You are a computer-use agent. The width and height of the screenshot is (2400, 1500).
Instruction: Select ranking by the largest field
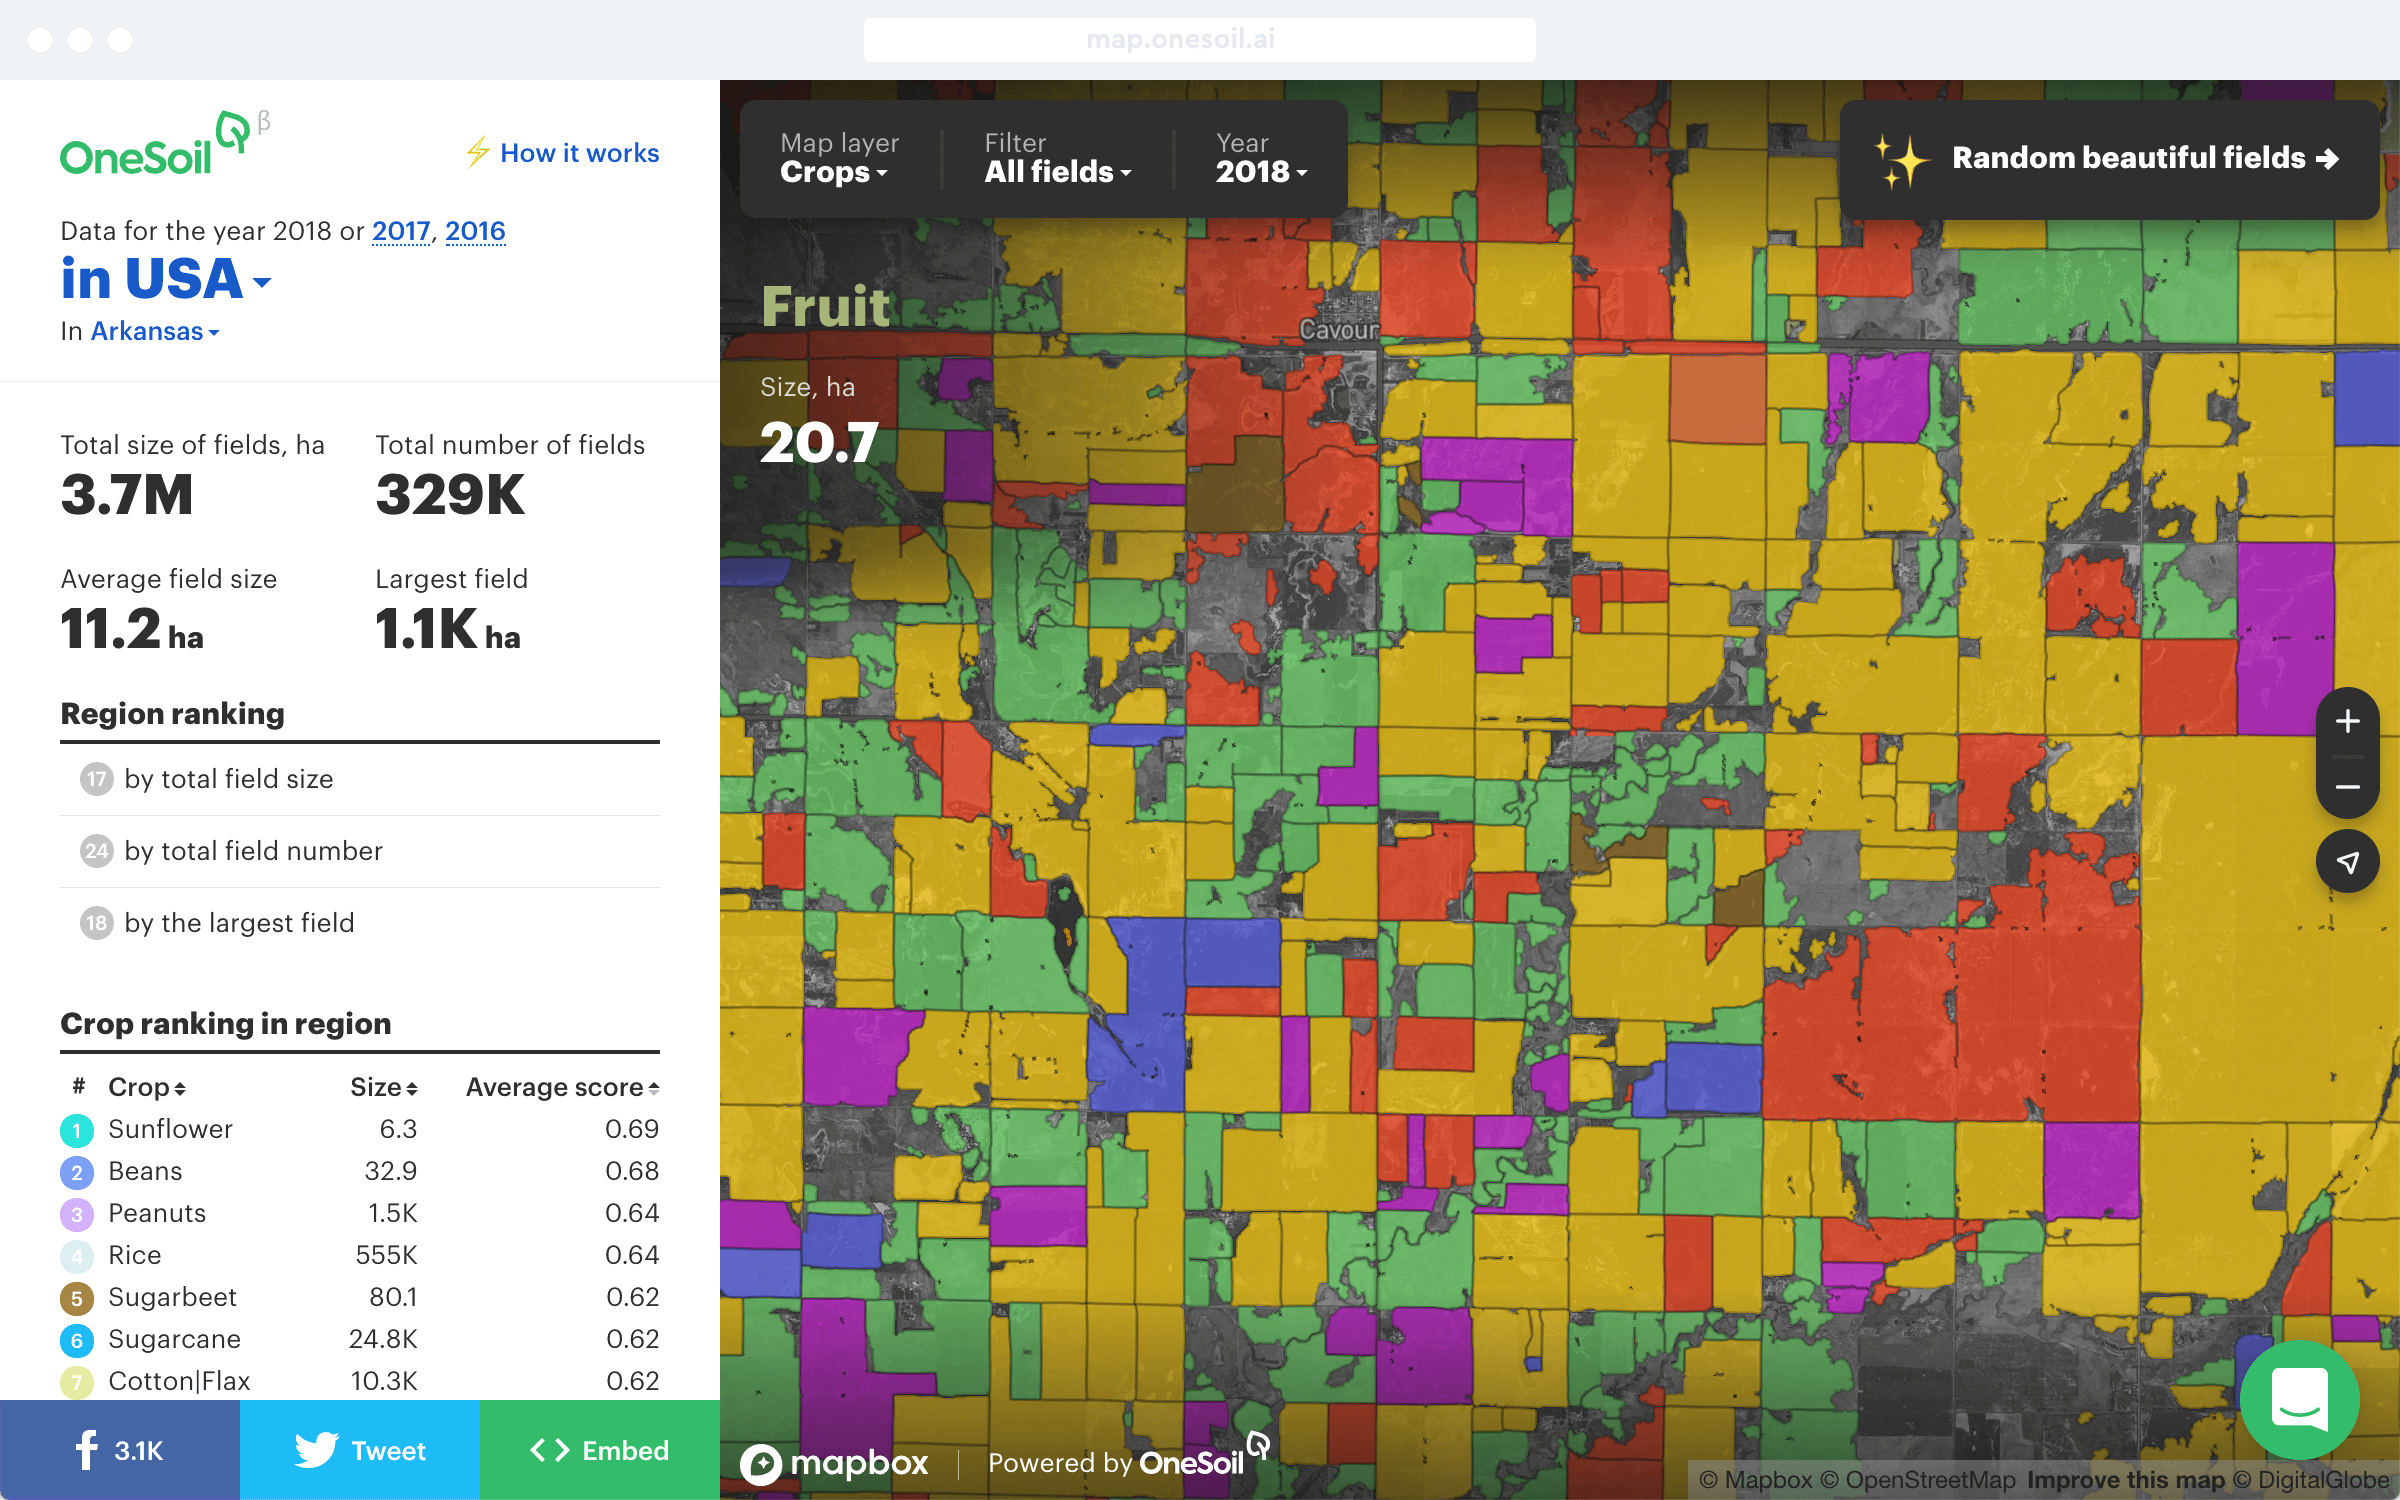click(x=239, y=923)
